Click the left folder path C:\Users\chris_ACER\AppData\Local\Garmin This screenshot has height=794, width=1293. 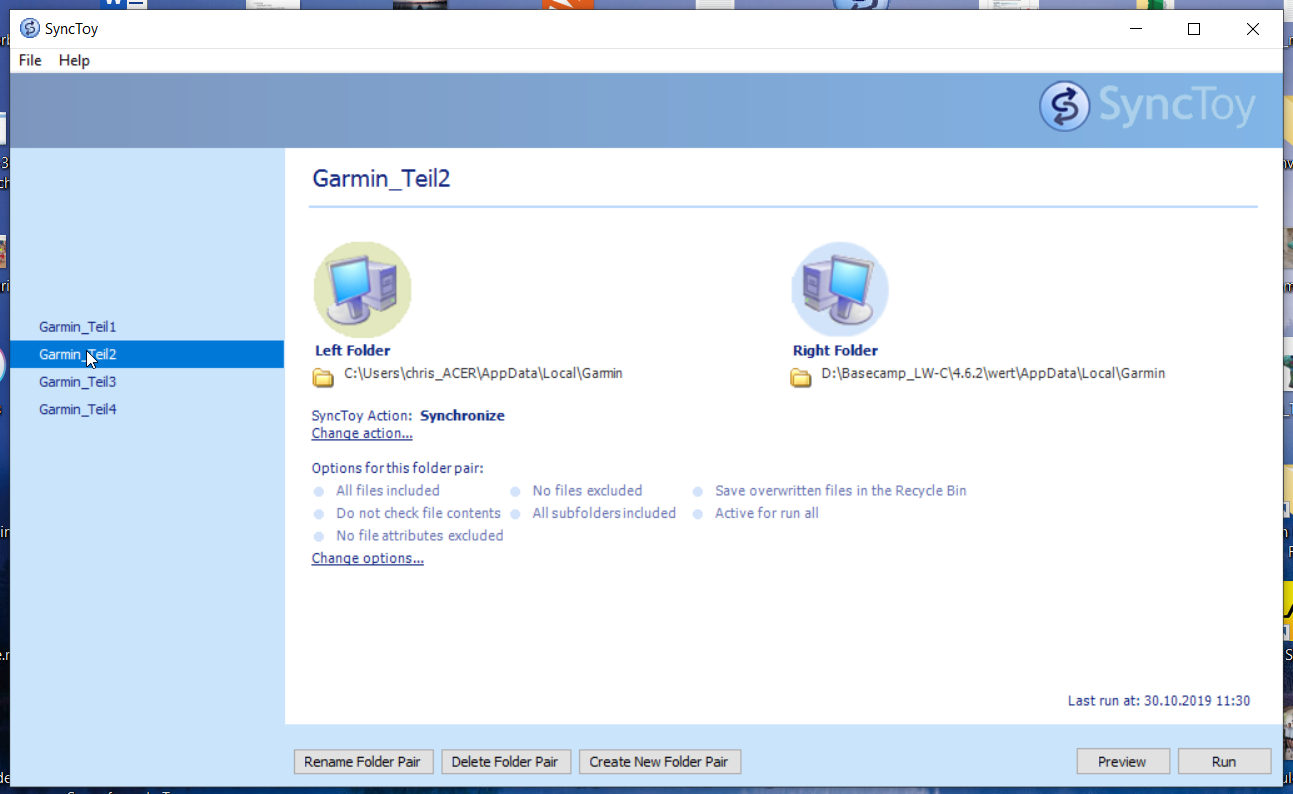(483, 373)
